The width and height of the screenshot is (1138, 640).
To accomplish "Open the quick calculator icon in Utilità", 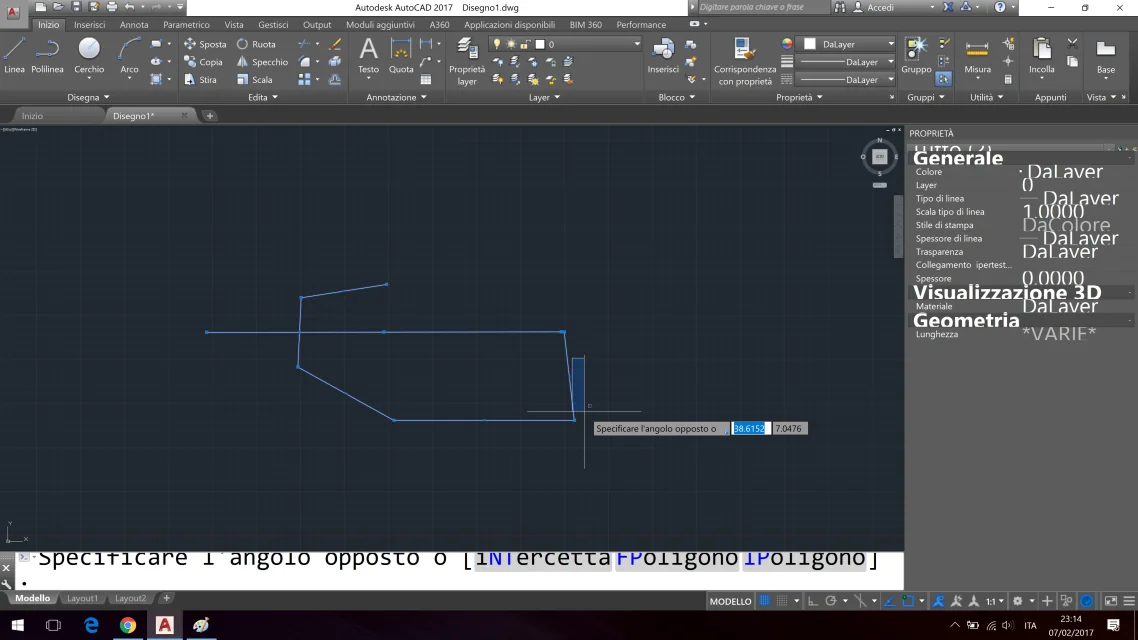I will (1008, 80).
